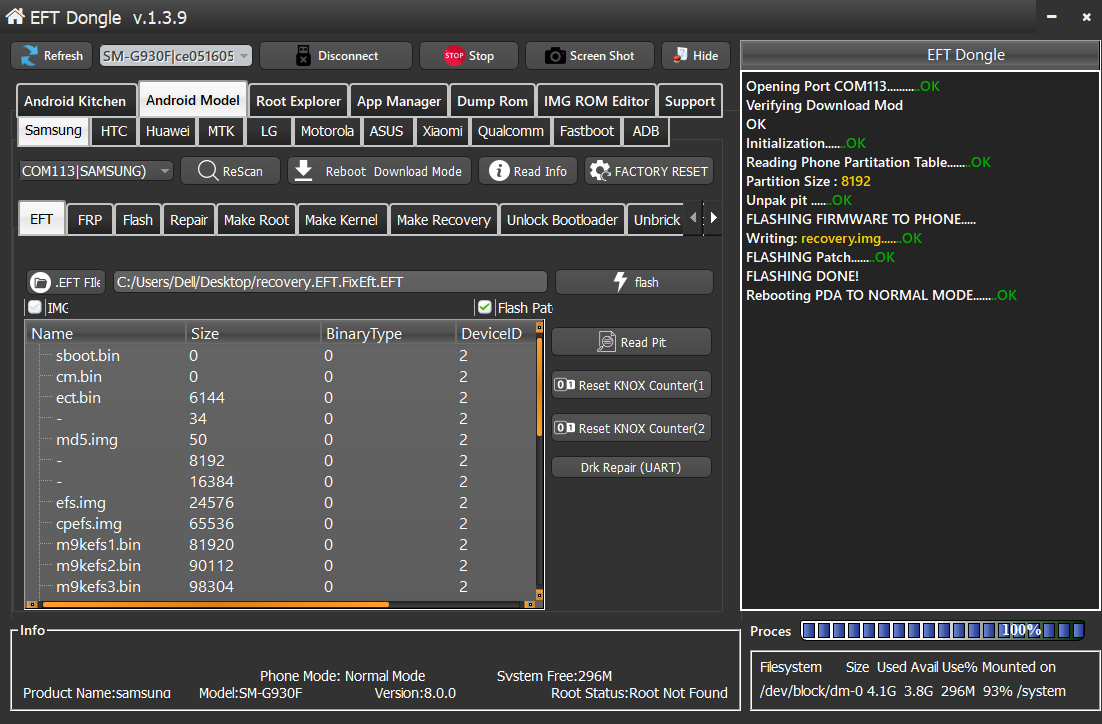Switch to the Flash tab
1102x724 pixels.
[138, 220]
